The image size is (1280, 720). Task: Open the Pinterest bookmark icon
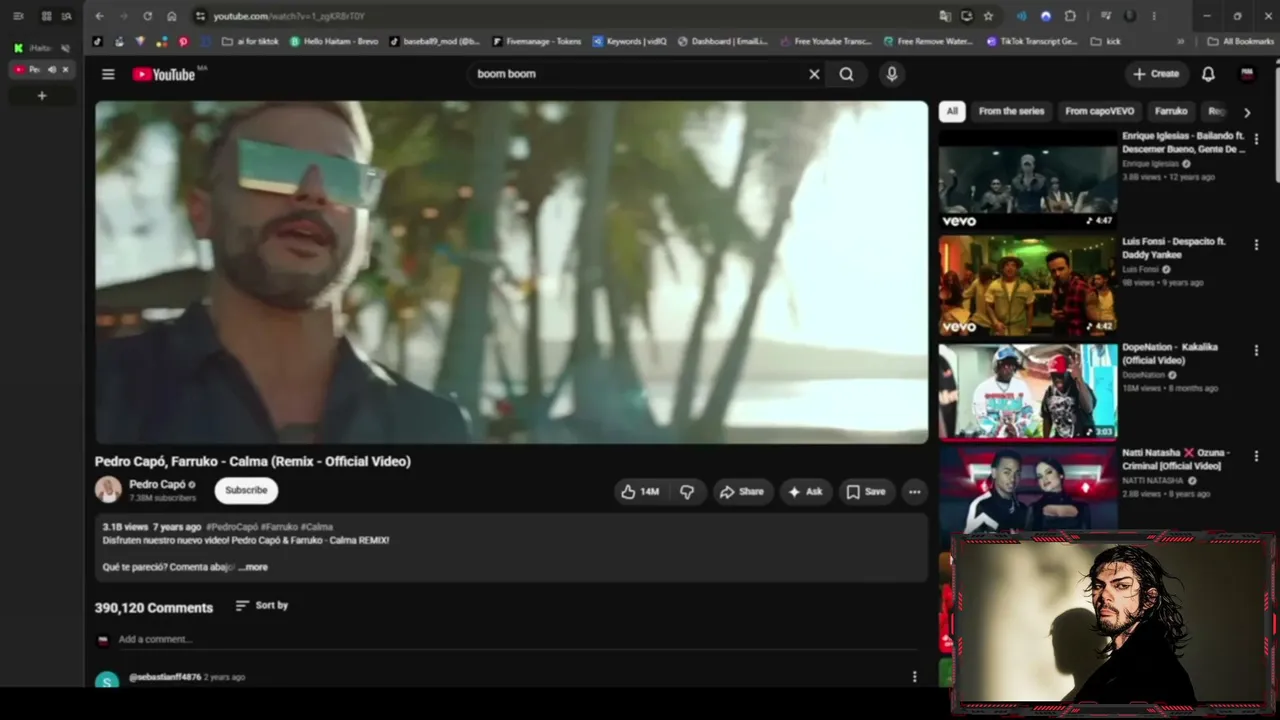tap(183, 42)
